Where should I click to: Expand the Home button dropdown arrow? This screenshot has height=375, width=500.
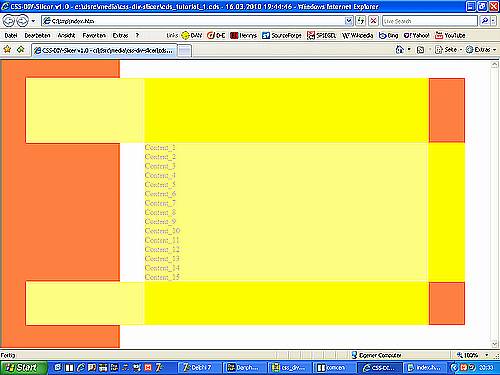coord(409,50)
